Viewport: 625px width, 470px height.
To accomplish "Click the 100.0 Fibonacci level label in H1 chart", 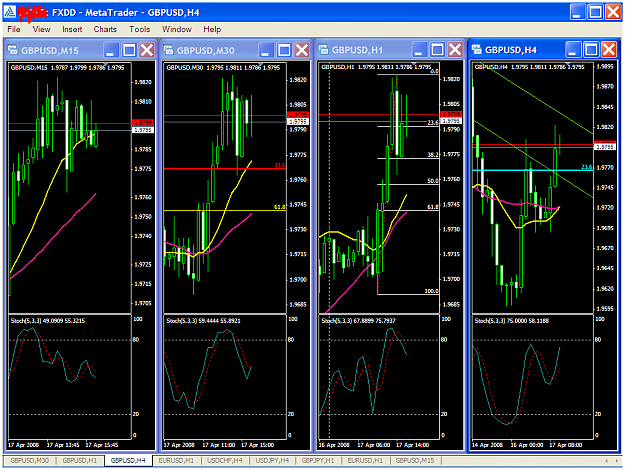I will [431, 291].
